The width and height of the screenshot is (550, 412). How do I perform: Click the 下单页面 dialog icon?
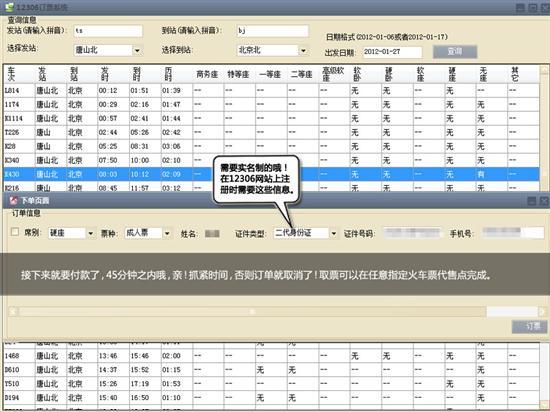tap(13, 200)
